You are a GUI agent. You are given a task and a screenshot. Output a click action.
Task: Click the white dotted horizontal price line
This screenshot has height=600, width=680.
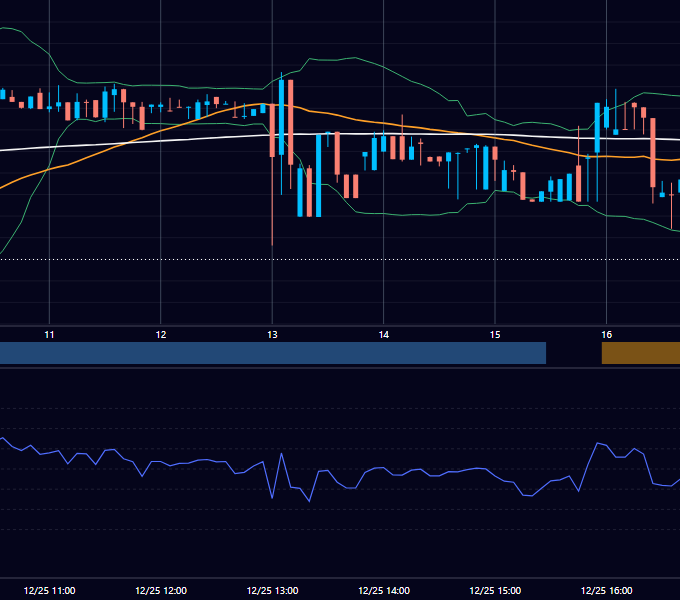click(340, 260)
